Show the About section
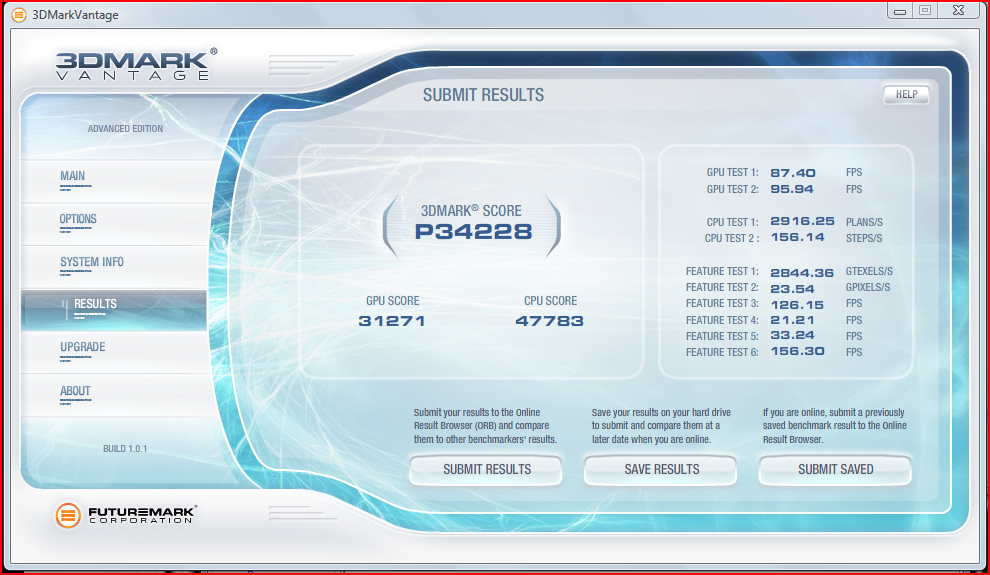Screen dimensions: 990x575 pos(114,396)
